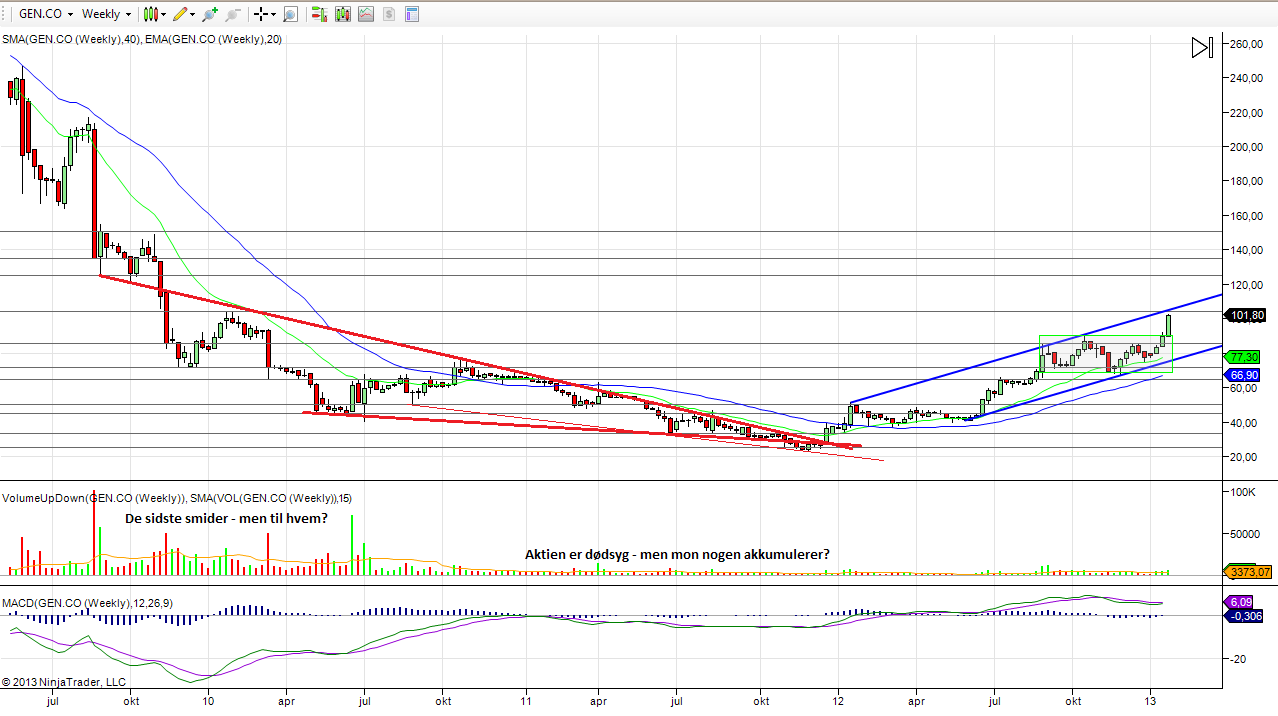The image size is (1278, 716).
Task: Open the GEN.CO instrument dropdown
Action: 45,14
